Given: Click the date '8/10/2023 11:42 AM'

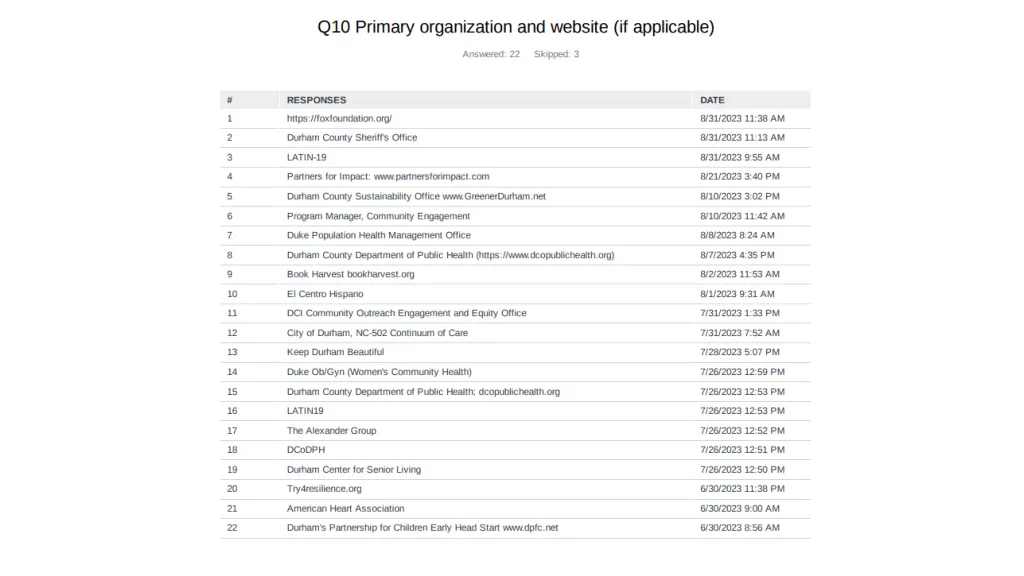Looking at the screenshot, I should coord(743,216).
